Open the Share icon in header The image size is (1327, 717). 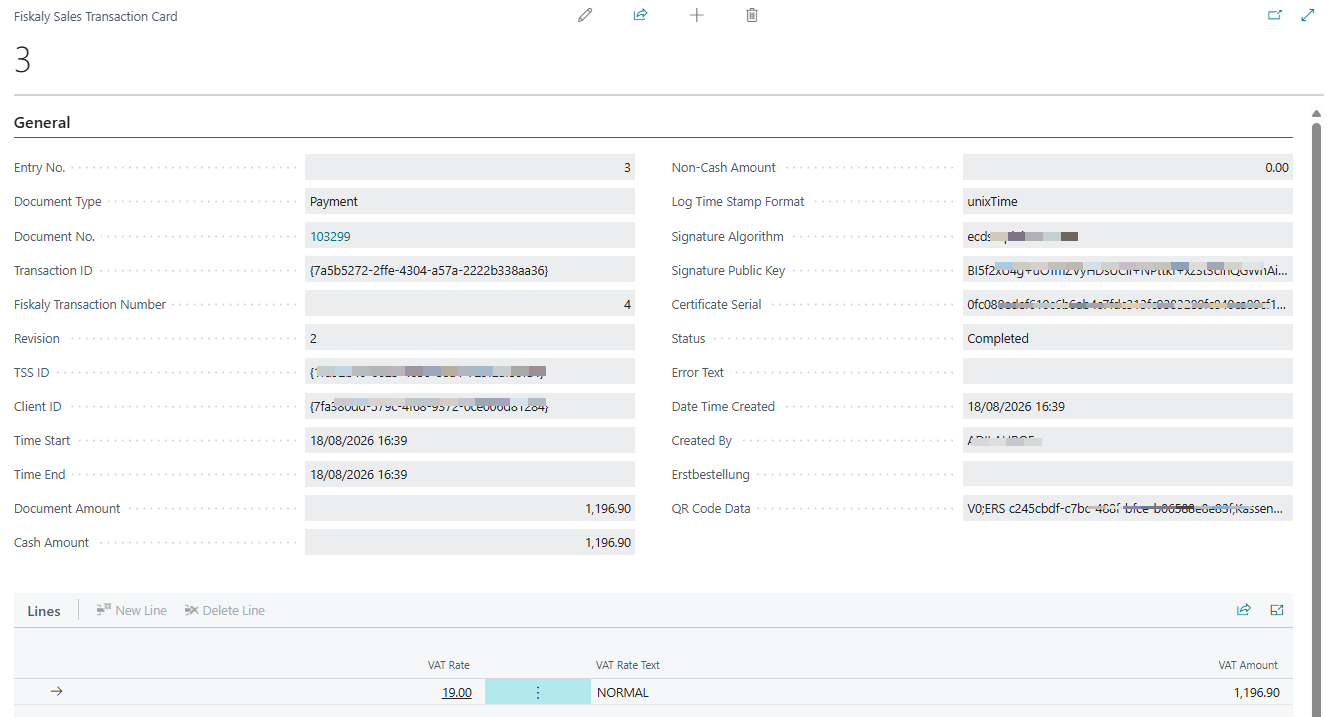[x=641, y=15]
